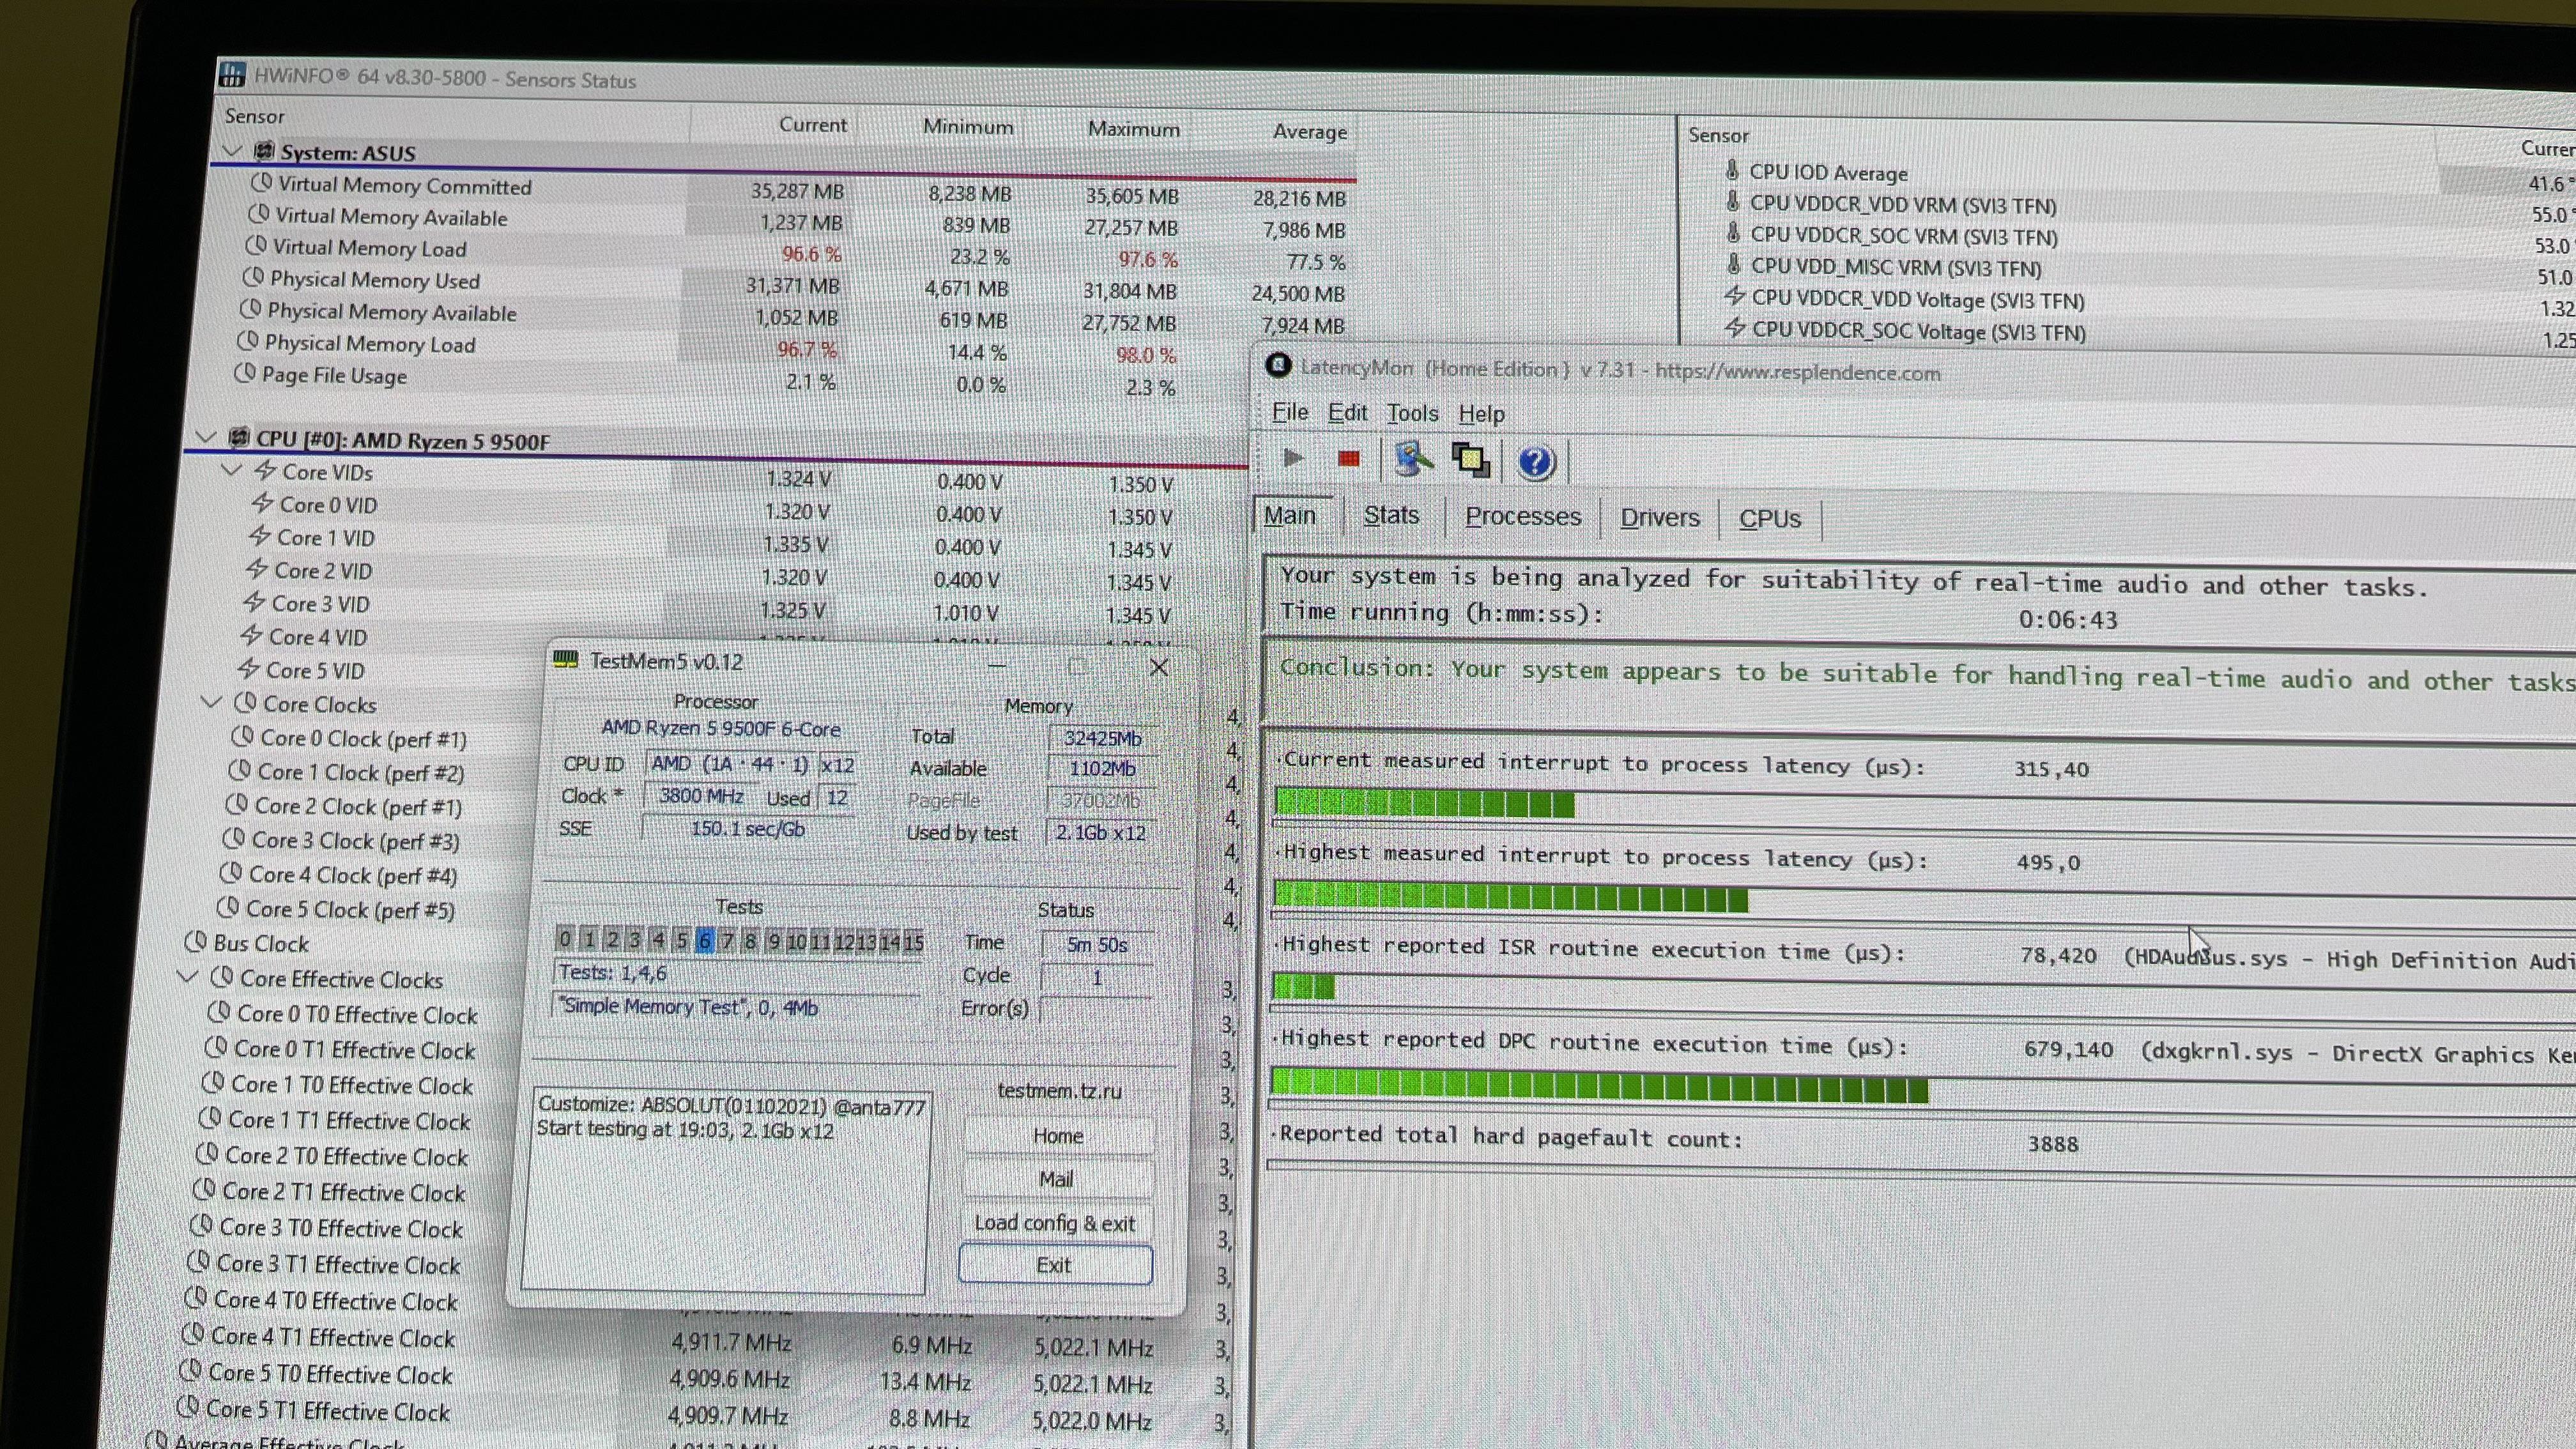Click the blue help question-mark icon
This screenshot has height=1449, width=2576.
[x=1535, y=462]
